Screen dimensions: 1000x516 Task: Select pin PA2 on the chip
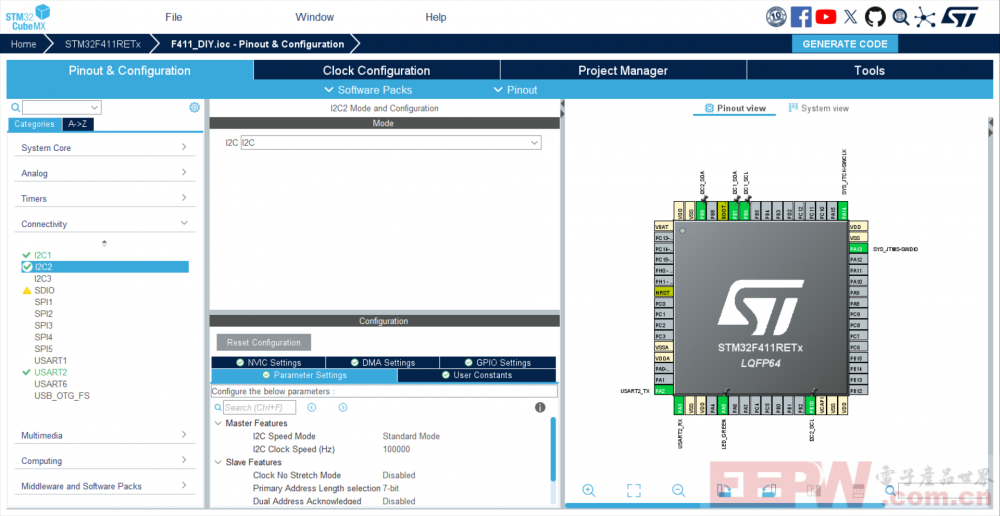[664, 390]
